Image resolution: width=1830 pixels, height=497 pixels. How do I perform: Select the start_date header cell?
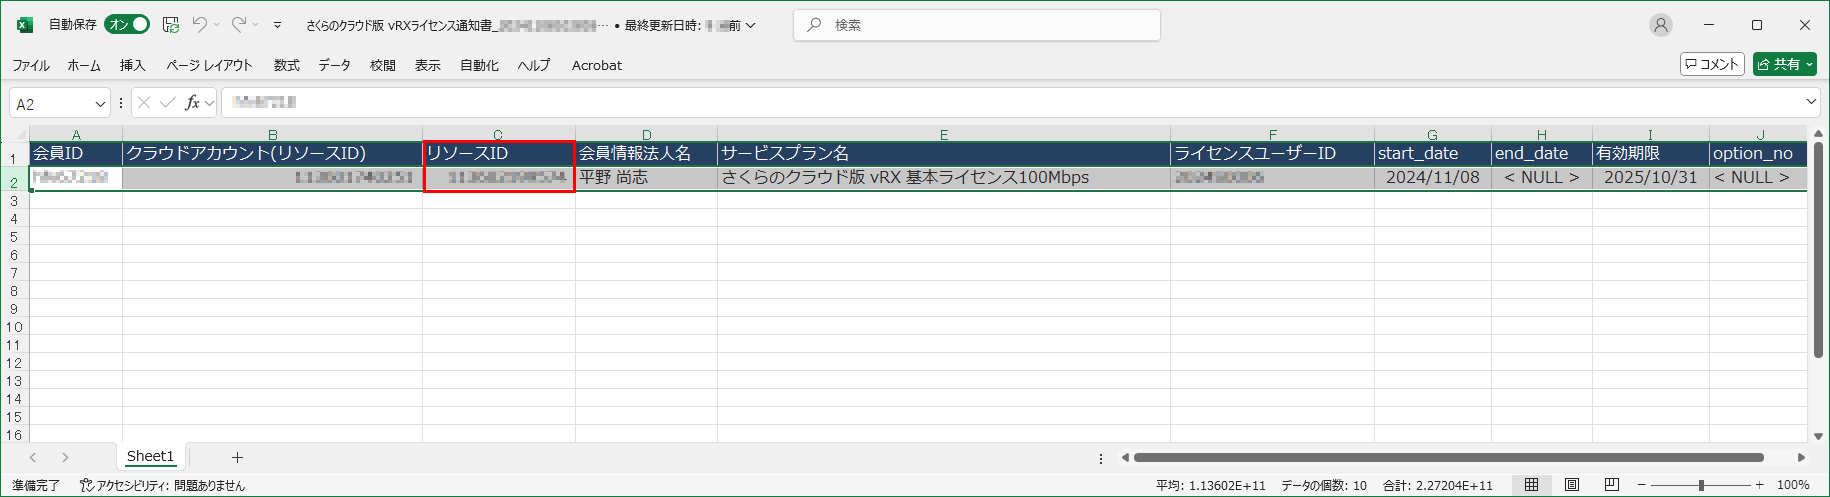(x=1433, y=153)
